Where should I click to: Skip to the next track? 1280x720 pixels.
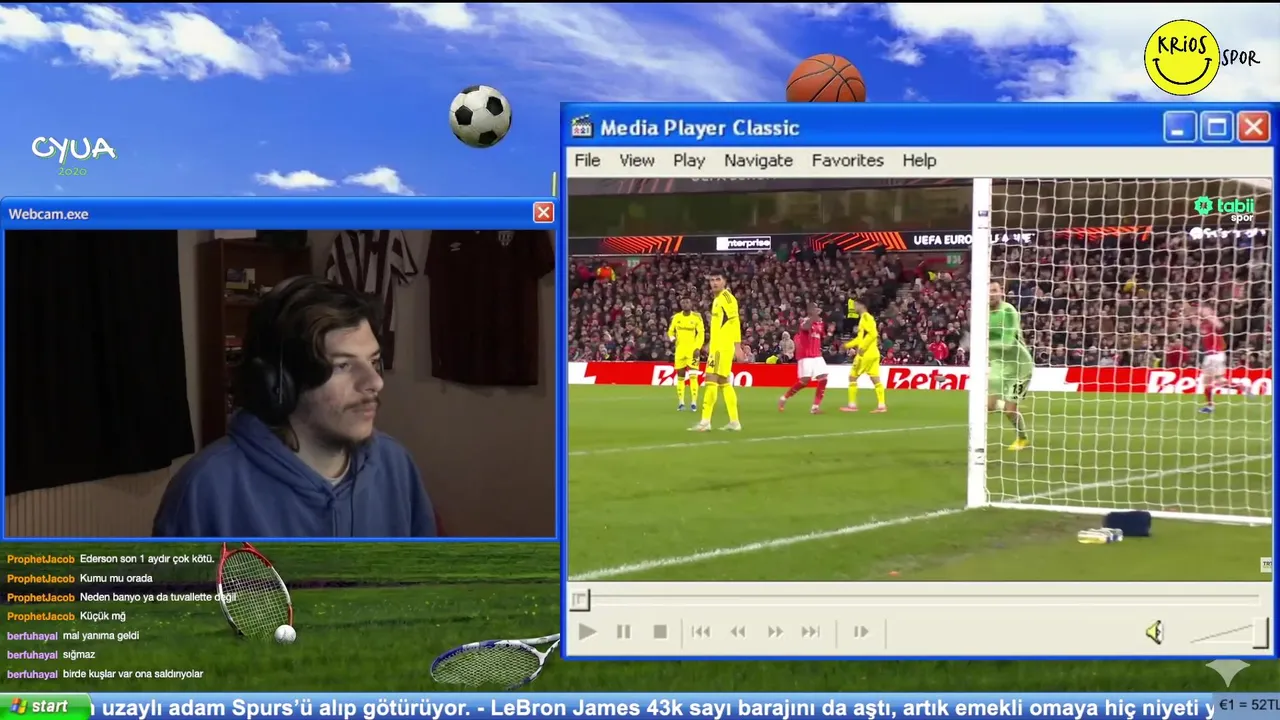[x=811, y=632]
